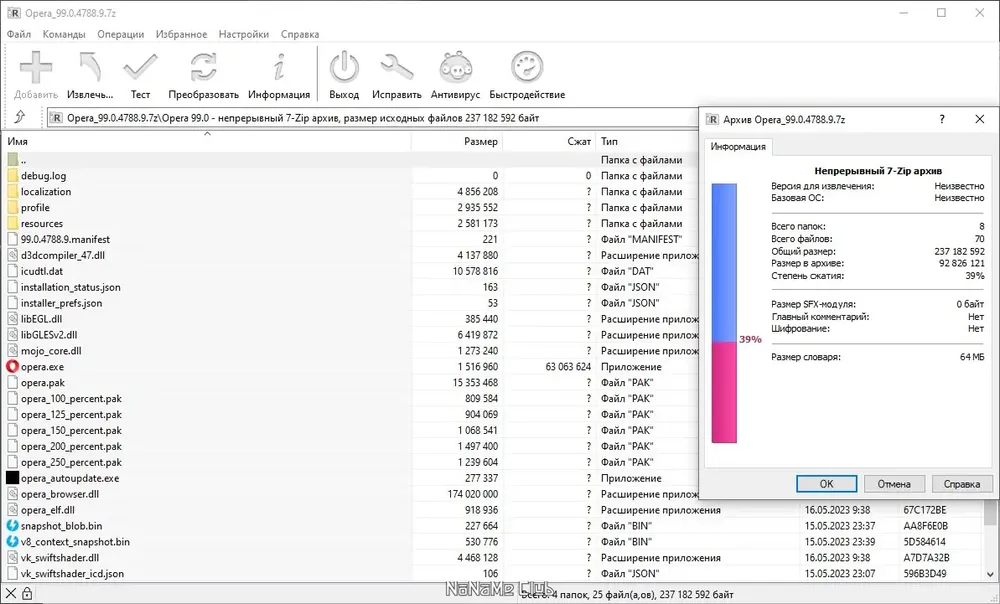Image resolution: width=1000 pixels, height=604 pixels.
Task: Open the Быстродействие (Benchmark) gauge icon
Action: click(x=527, y=67)
